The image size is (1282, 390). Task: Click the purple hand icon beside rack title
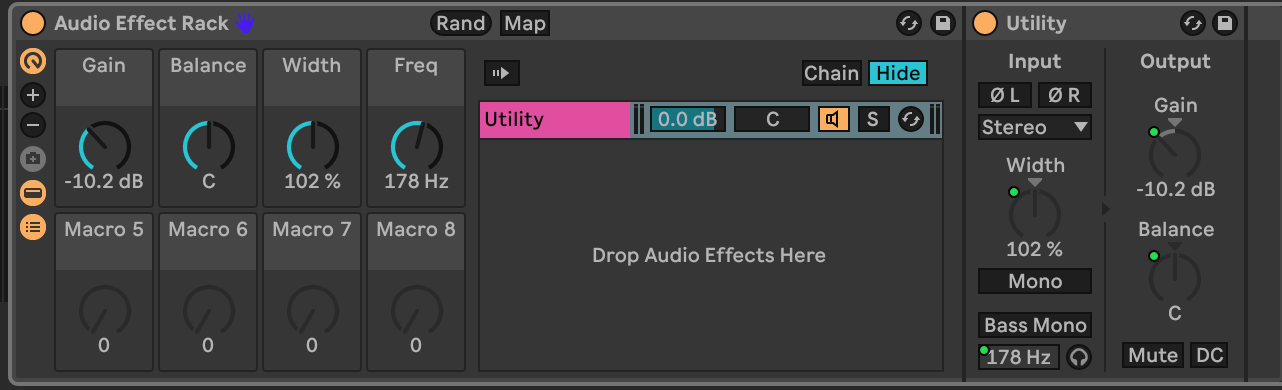click(x=245, y=23)
